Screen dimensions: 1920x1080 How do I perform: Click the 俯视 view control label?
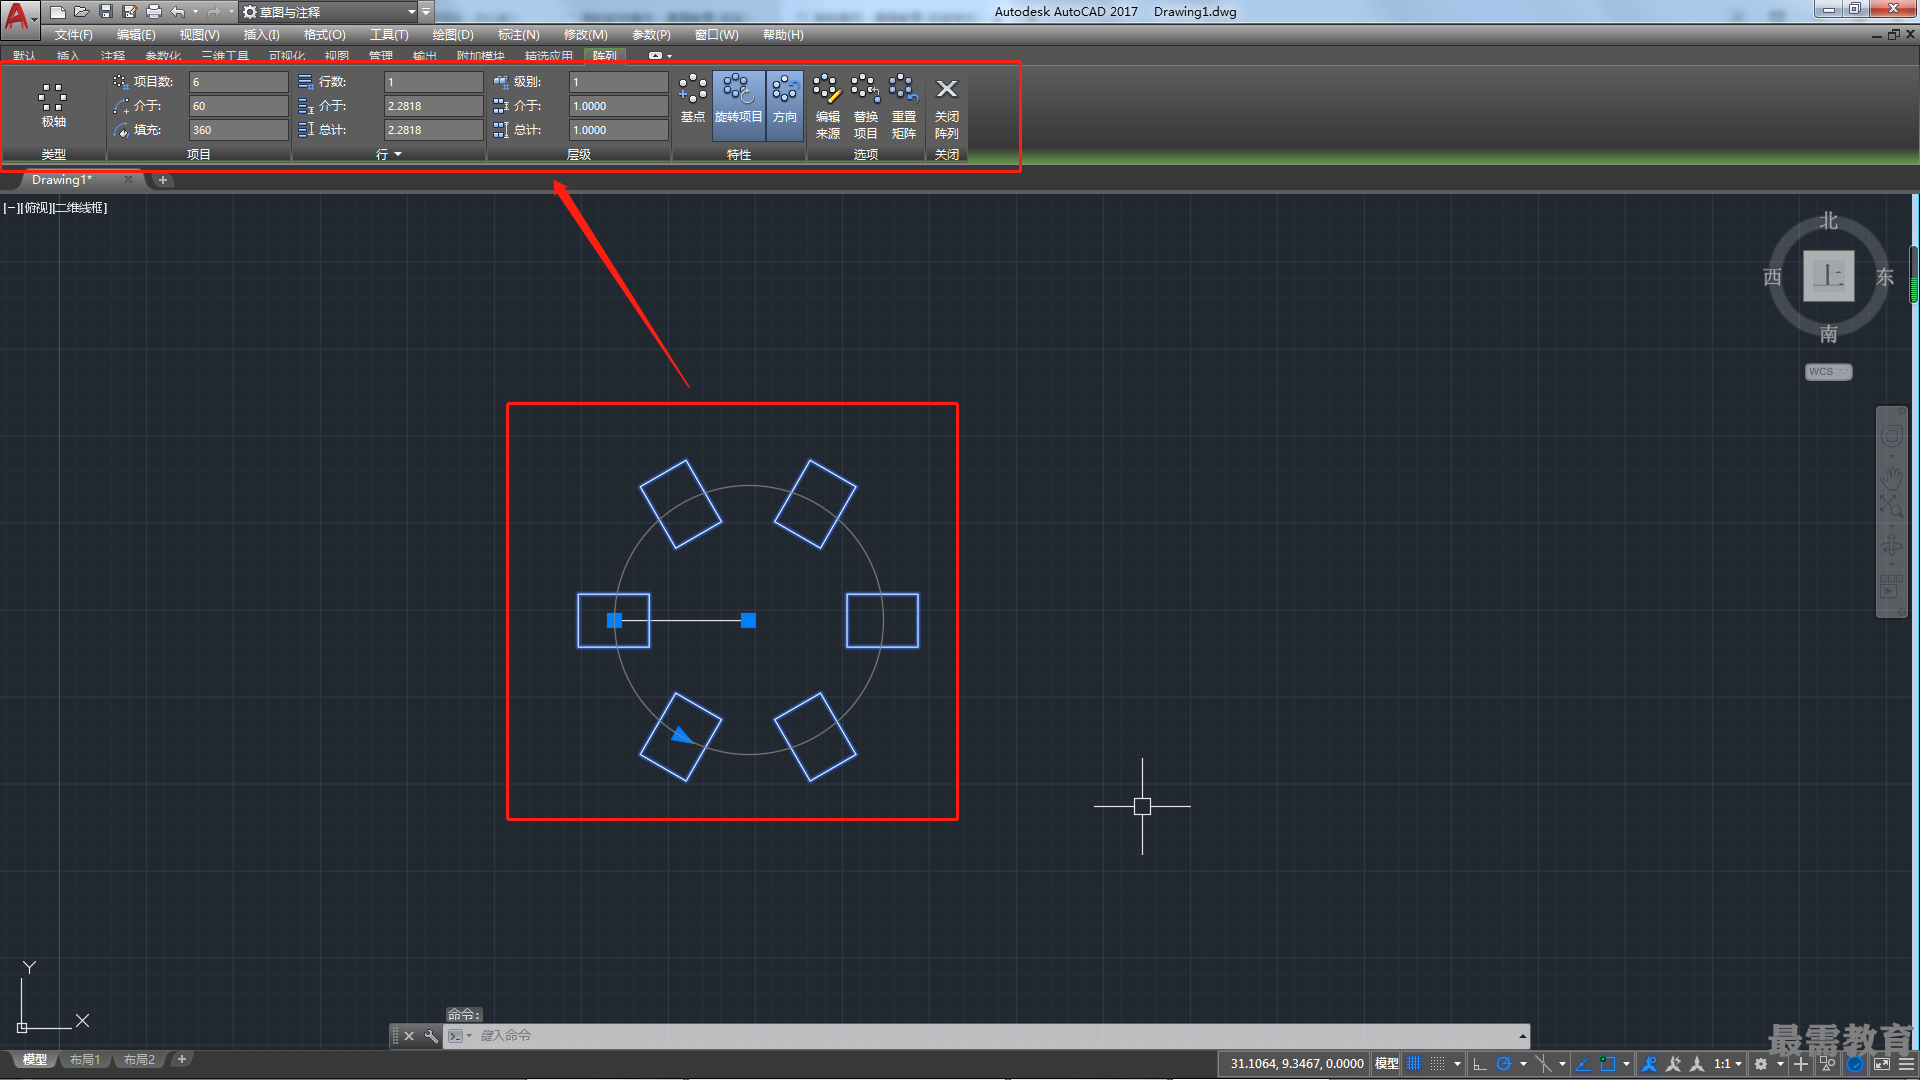[x=35, y=208]
